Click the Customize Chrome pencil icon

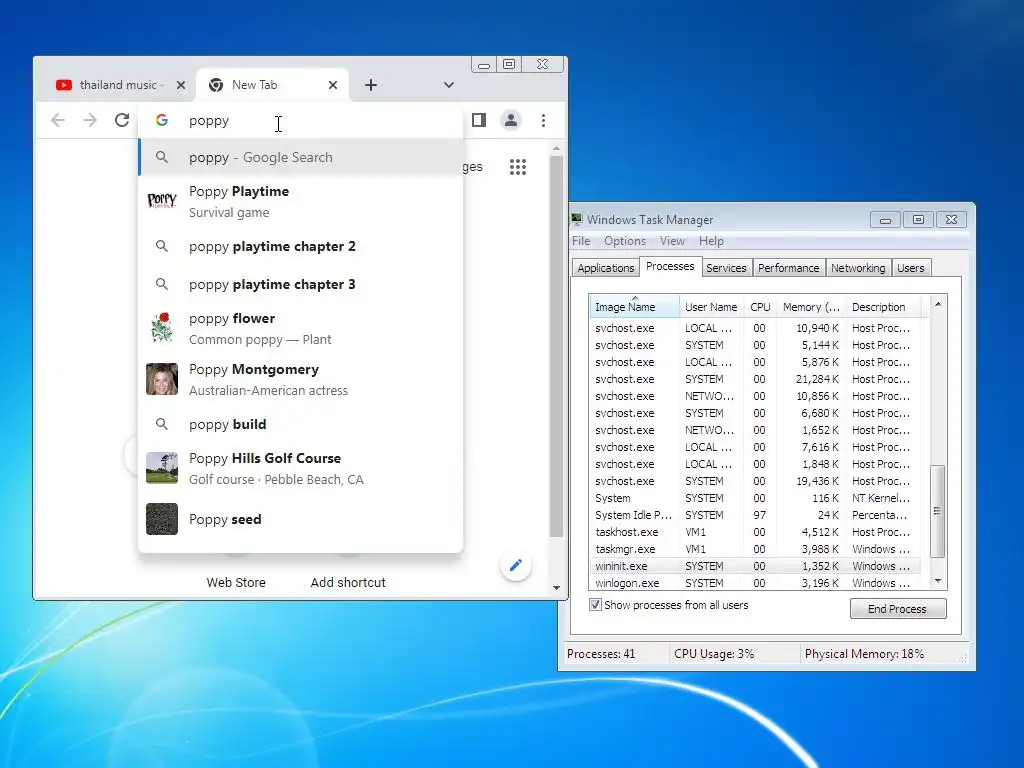516,566
